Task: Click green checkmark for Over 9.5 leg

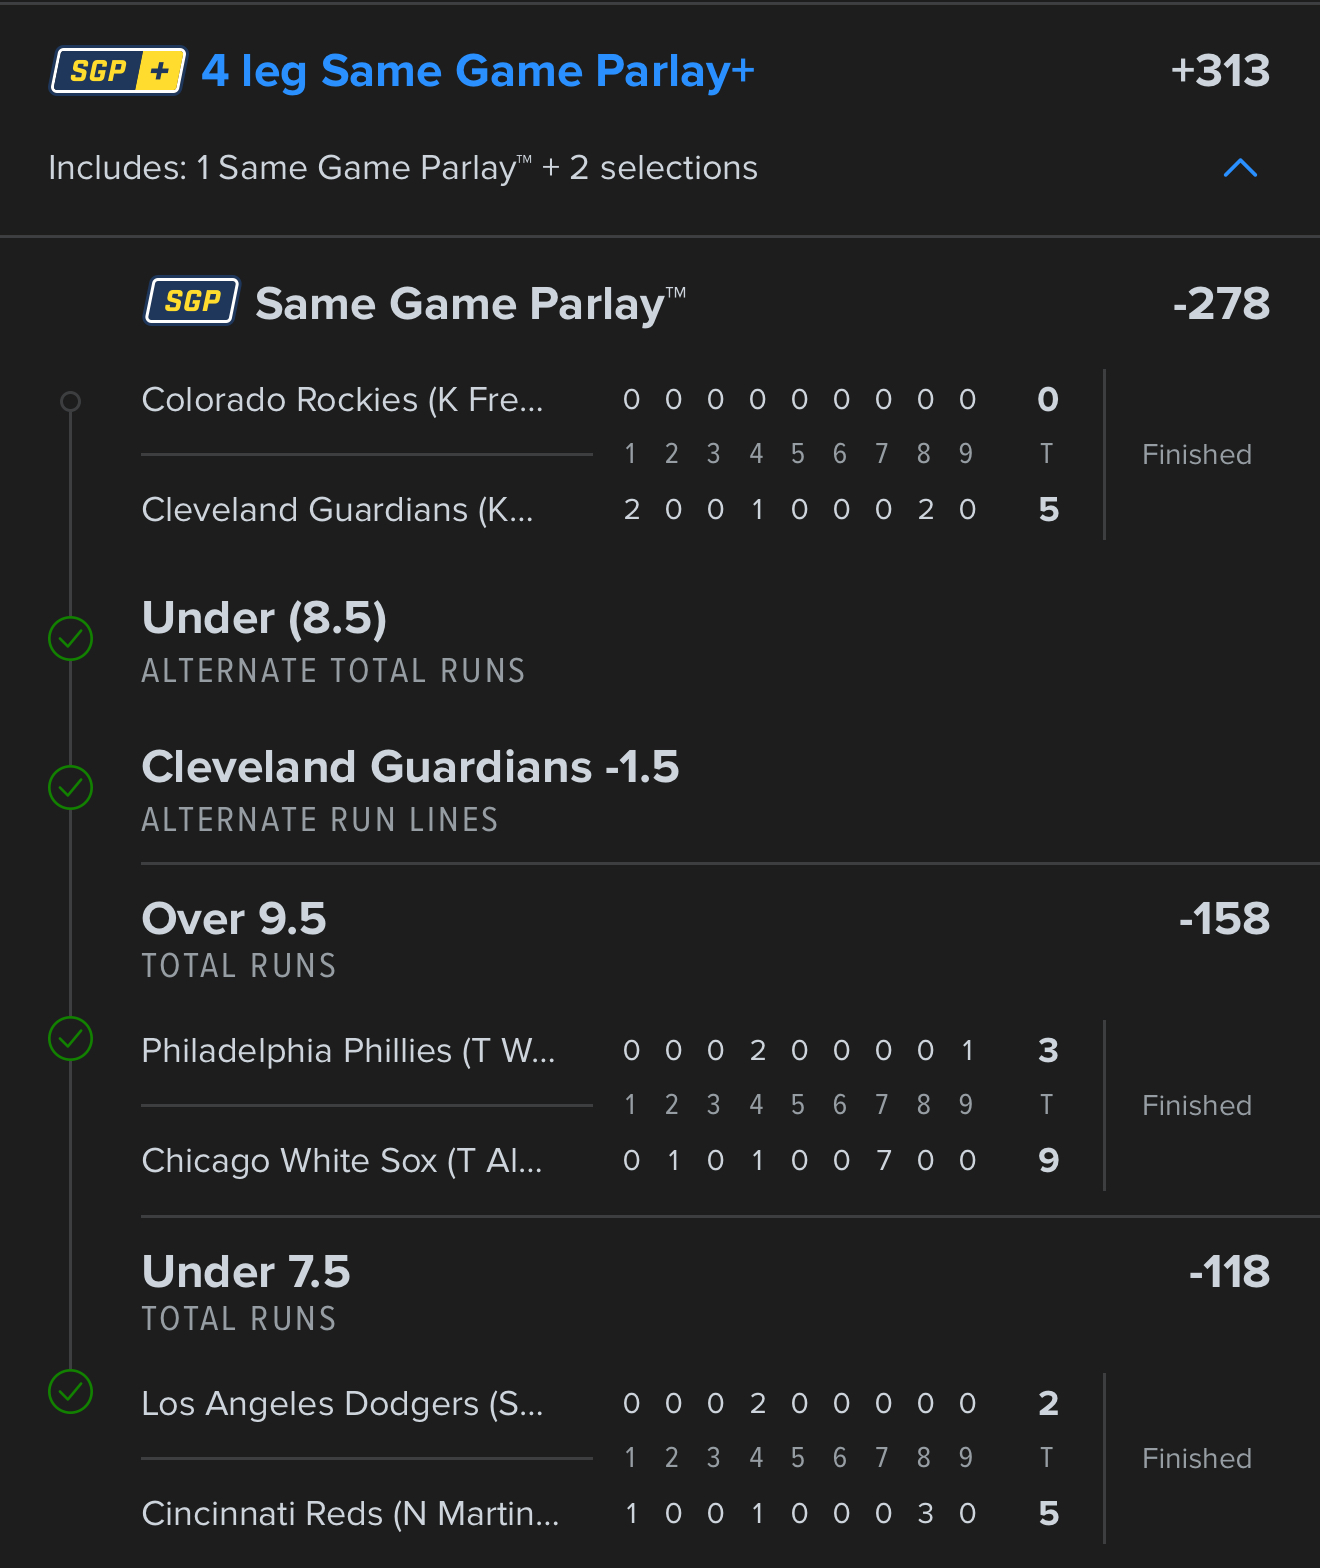Action: 71,1038
